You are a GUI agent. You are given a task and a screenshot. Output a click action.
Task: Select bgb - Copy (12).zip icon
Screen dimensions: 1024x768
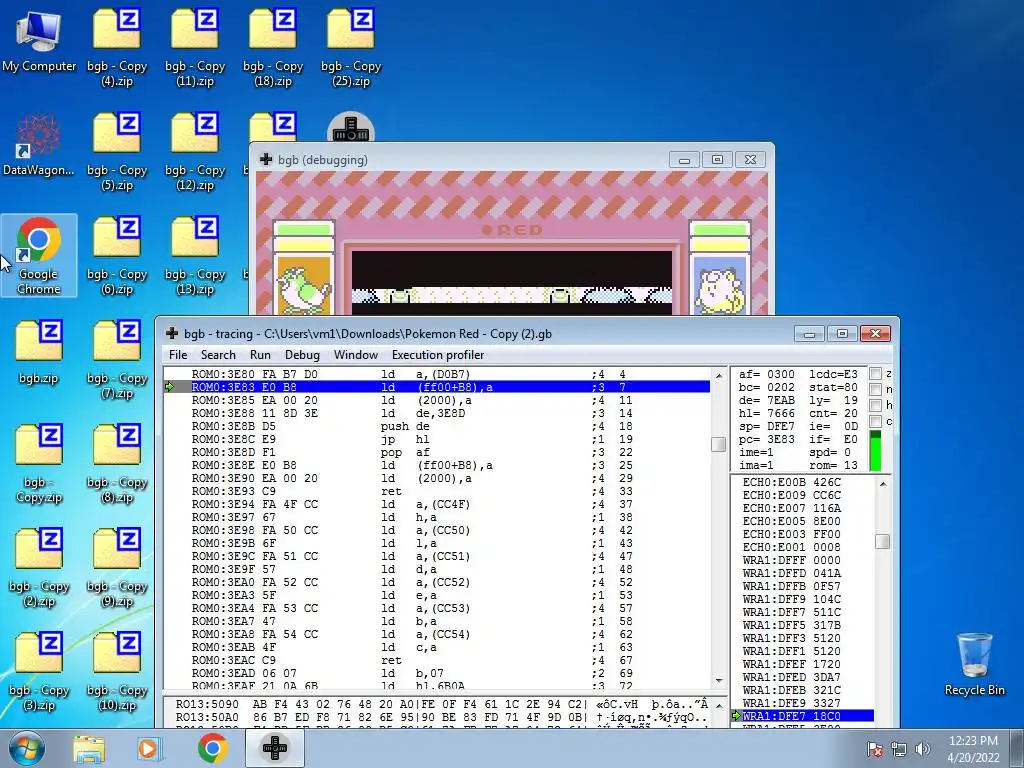195,152
